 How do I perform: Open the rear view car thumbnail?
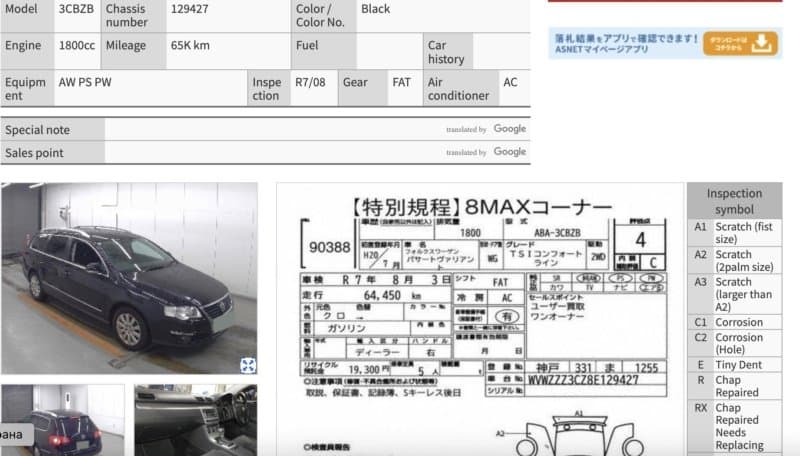[x=63, y=420]
